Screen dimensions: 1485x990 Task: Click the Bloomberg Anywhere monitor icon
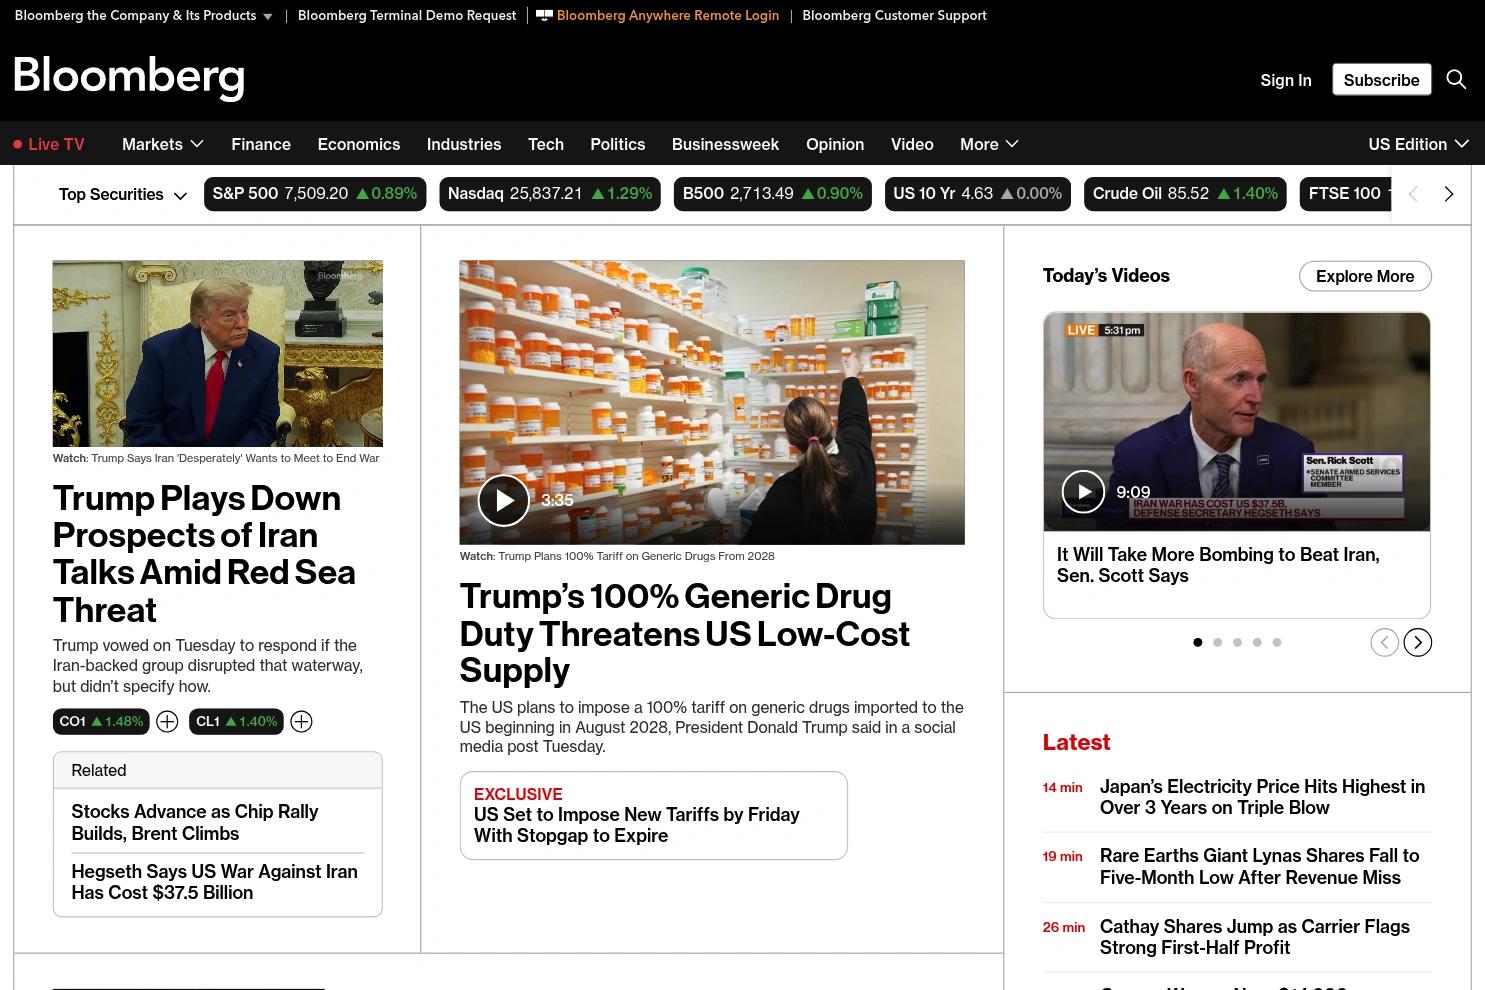tap(544, 15)
